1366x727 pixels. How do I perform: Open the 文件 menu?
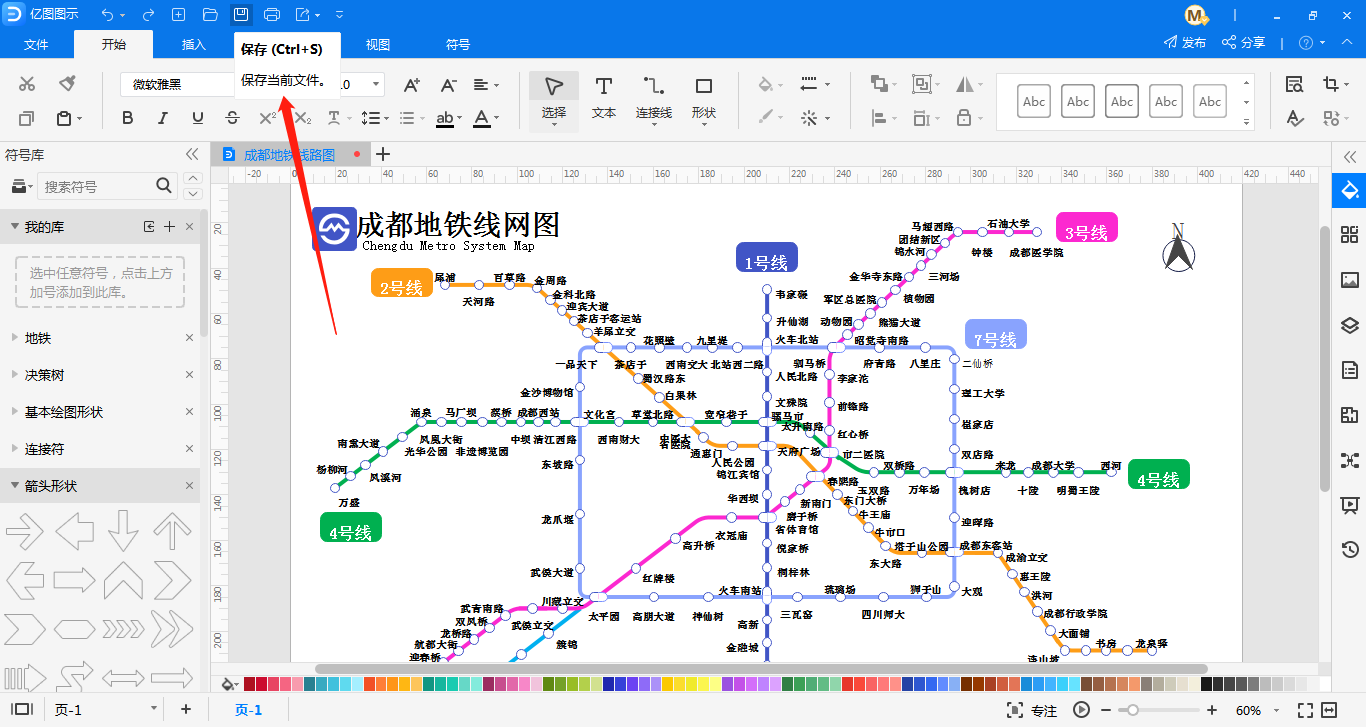(x=36, y=45)
